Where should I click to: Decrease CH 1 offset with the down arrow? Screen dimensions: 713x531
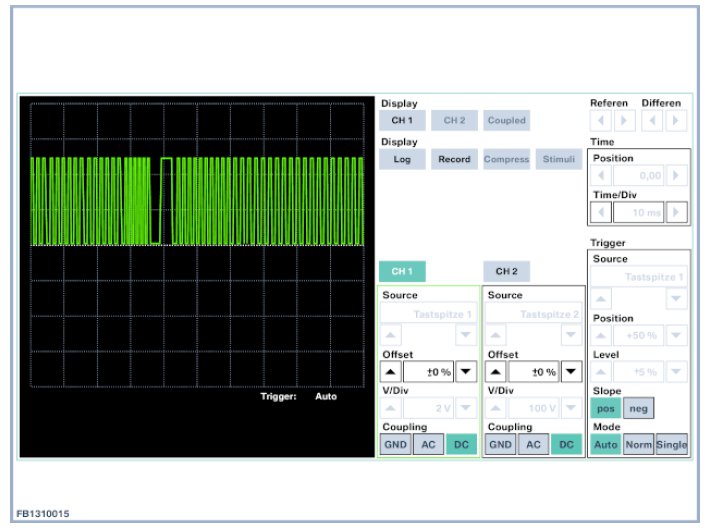tap(465, 373)
